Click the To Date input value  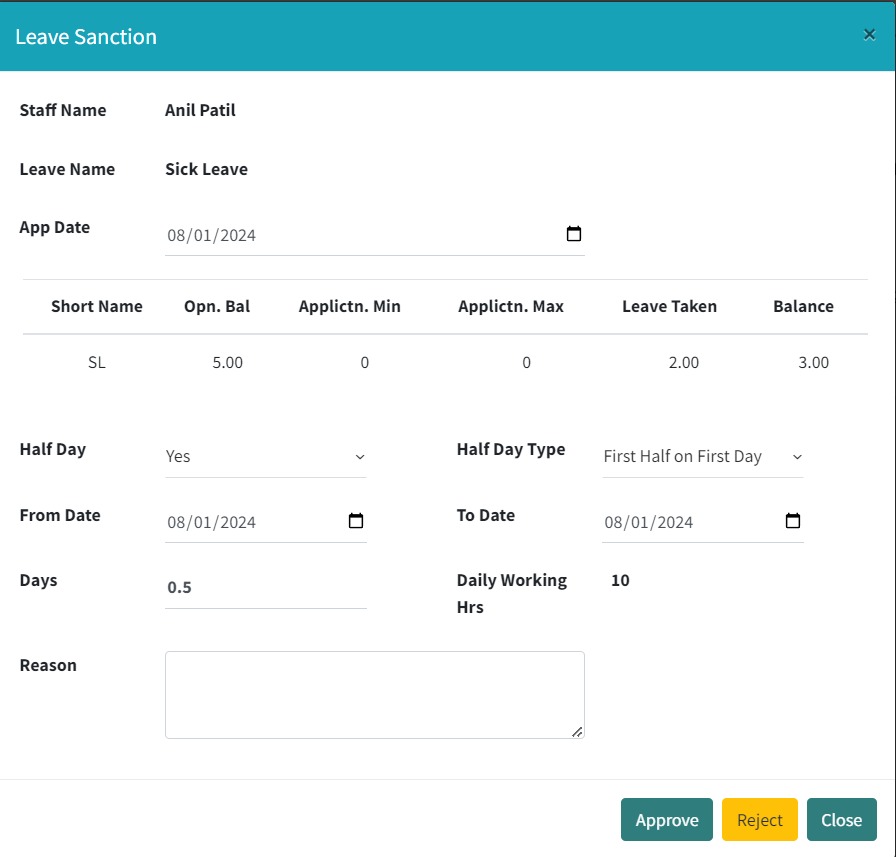(649, 522)
